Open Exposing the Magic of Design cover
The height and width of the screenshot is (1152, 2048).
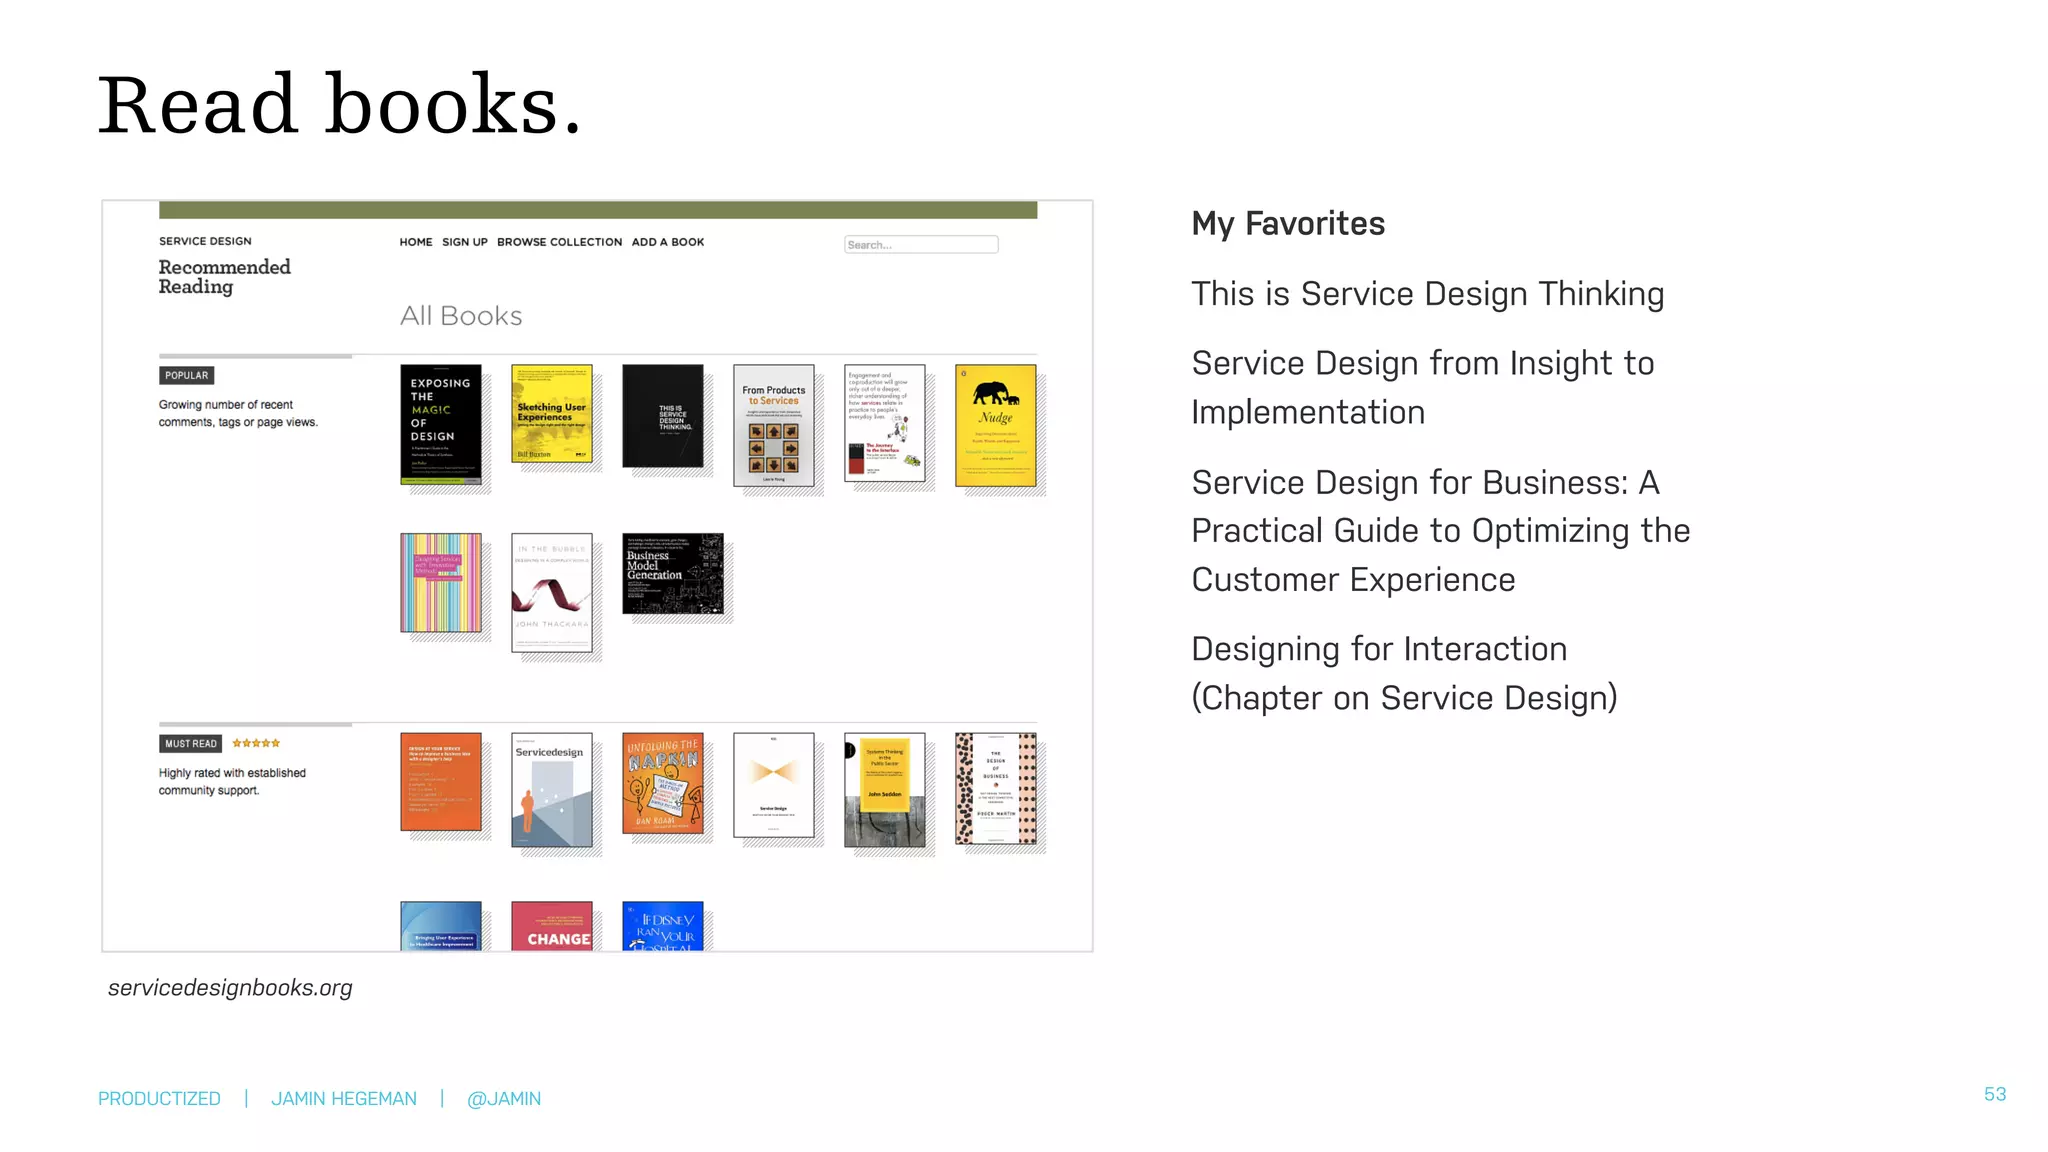(x=441, y=425)
